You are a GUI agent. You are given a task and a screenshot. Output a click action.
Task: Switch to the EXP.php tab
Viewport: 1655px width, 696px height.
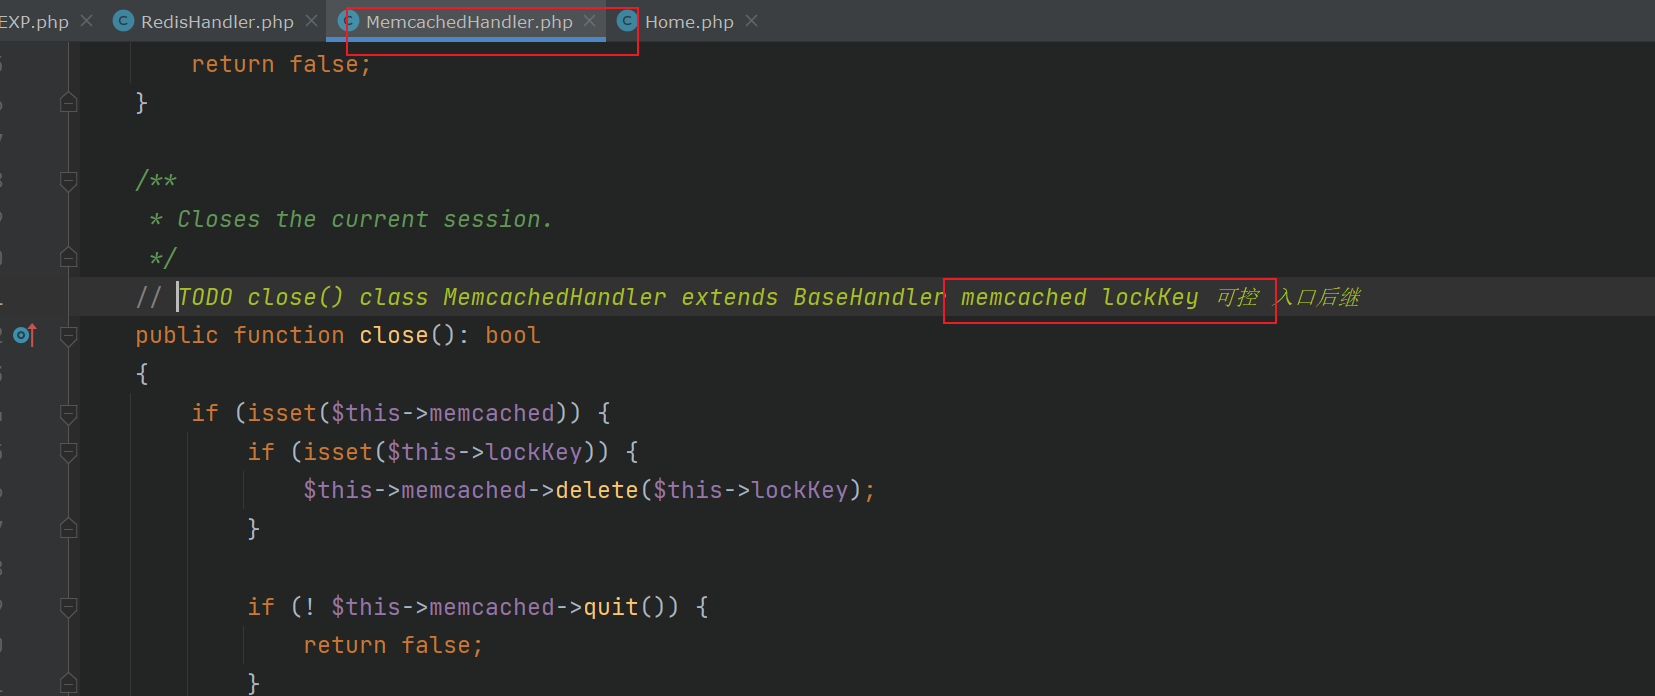click(35, 21)
